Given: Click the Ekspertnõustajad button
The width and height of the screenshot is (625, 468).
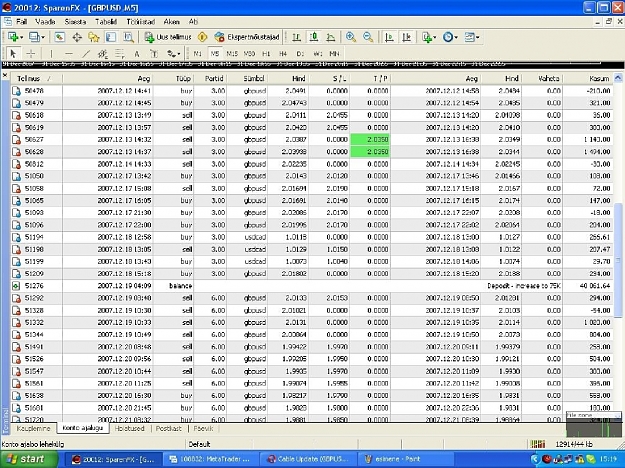Looking at the screenshot, I should (247, 37).
